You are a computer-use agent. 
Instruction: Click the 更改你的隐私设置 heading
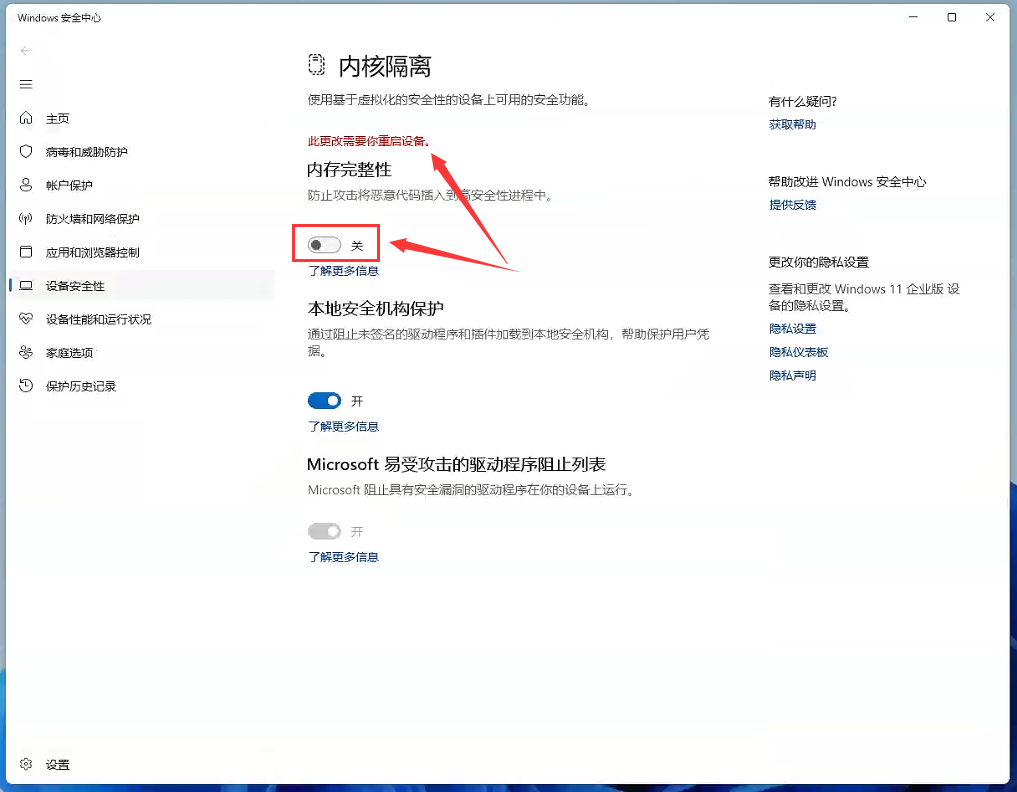tap(819, 262)
